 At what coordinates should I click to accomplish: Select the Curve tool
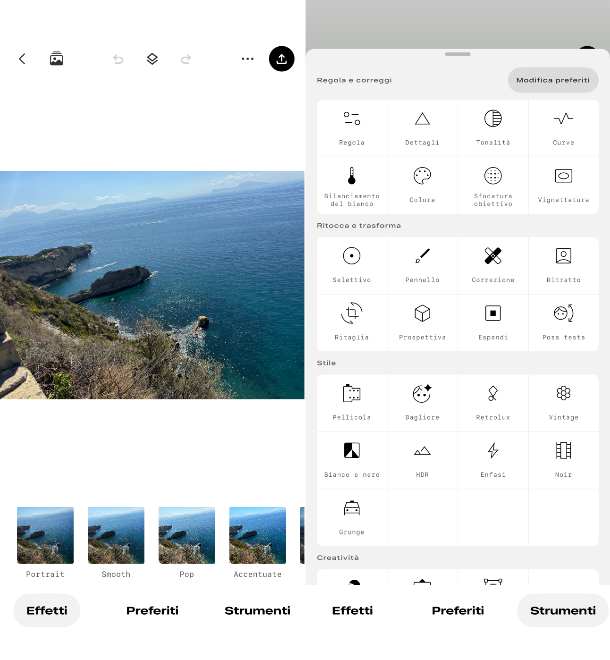[x=563, y=127]
